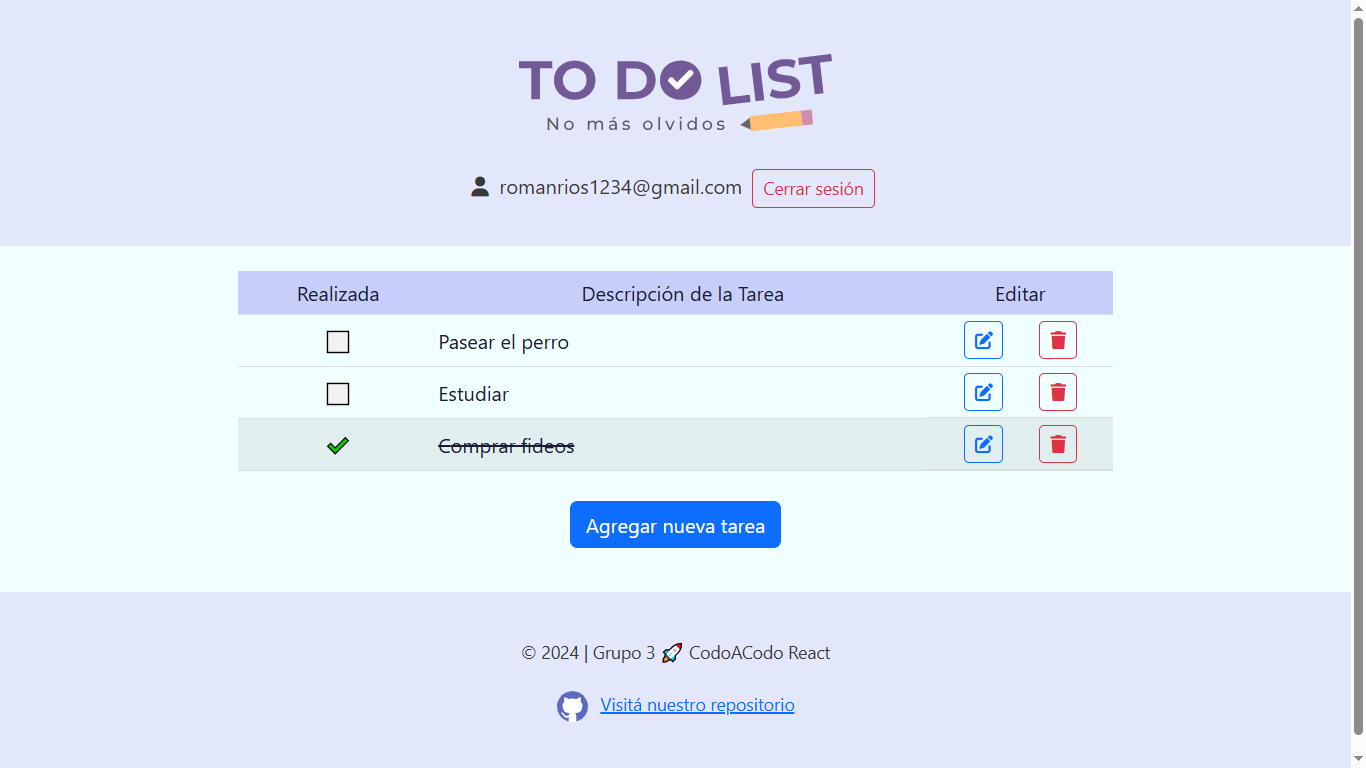Screen dimensions: 1366x768
Task: Click the GitHub logo icon in footer
Action: (572, 706)
